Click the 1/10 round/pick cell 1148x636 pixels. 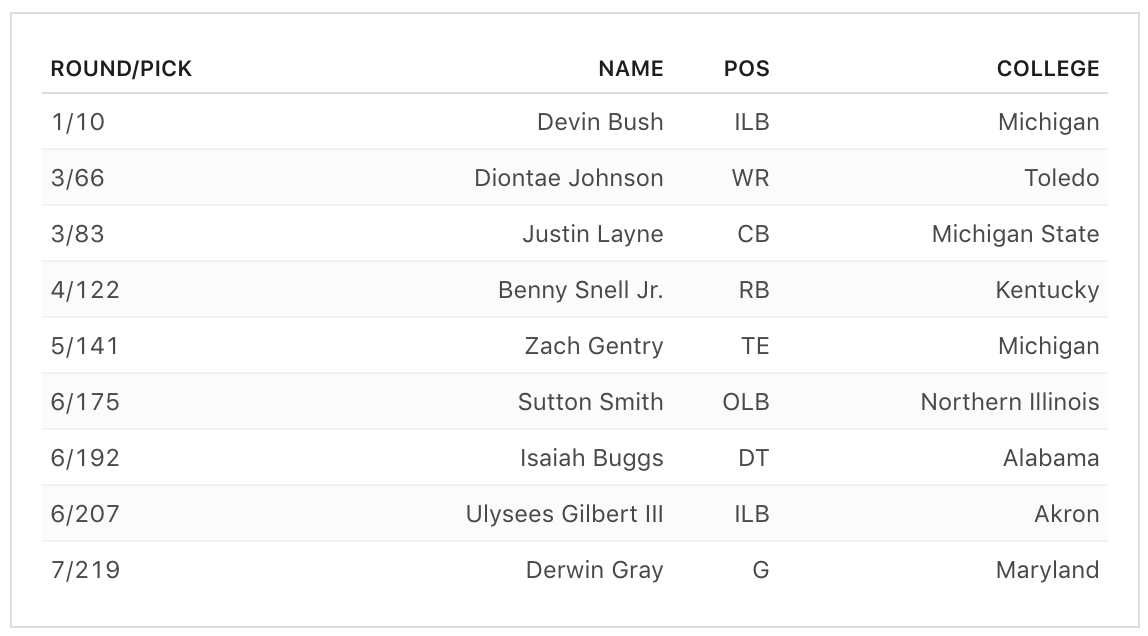click(x=78, y=122)
